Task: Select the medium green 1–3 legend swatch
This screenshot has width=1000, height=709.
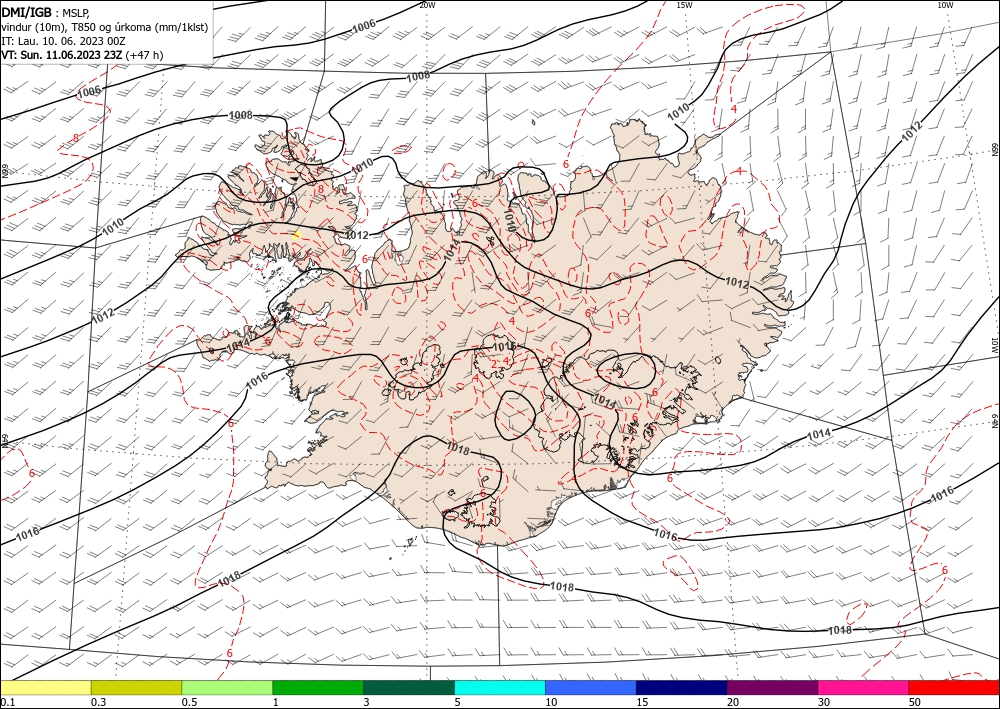Action: tap(318, 687)
